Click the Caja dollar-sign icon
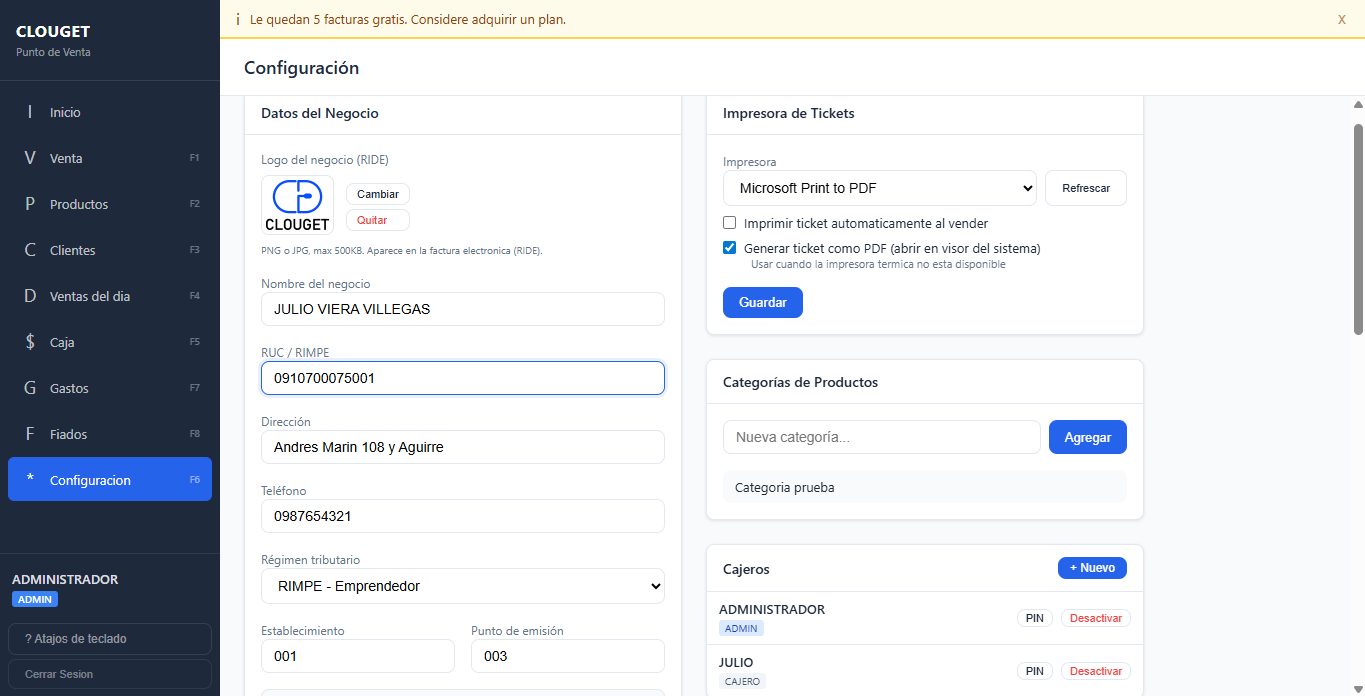The width and height of the screenshot is (1365, 696). tap(30, 342)
